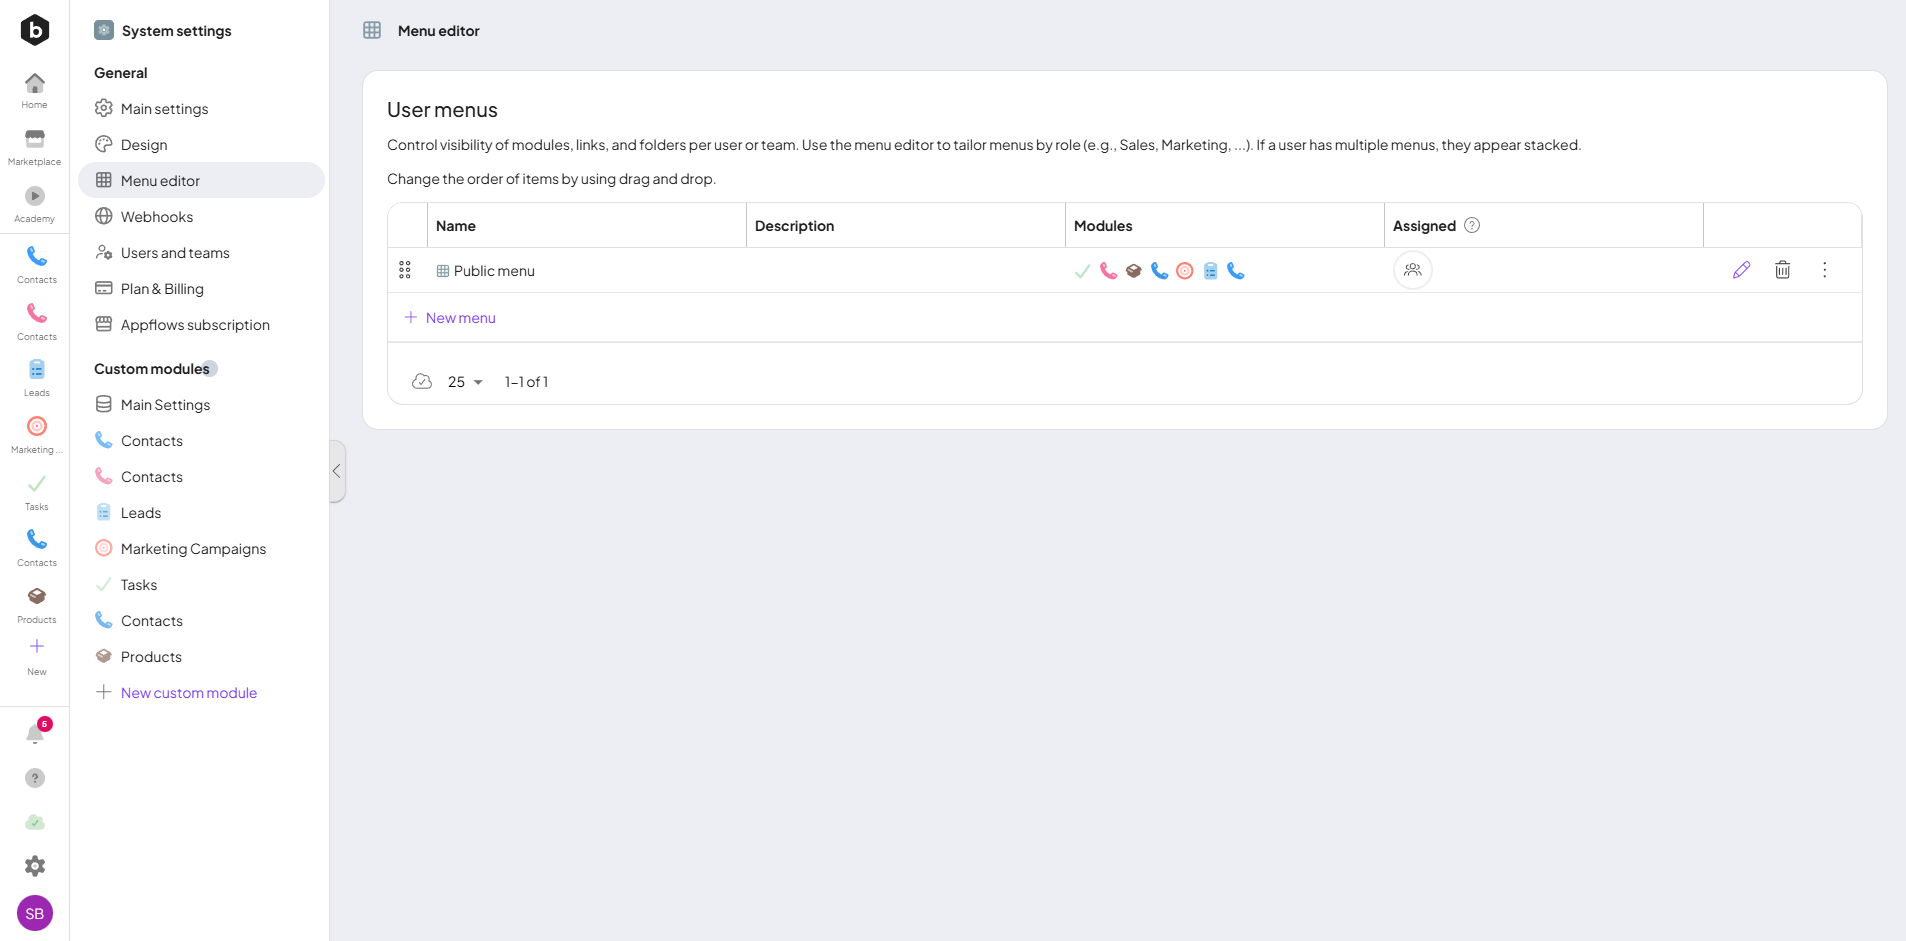The height and width of the screenshot is (941, 1906).
Task: Open Marketplace from the left rail
Action: (35, 146)
